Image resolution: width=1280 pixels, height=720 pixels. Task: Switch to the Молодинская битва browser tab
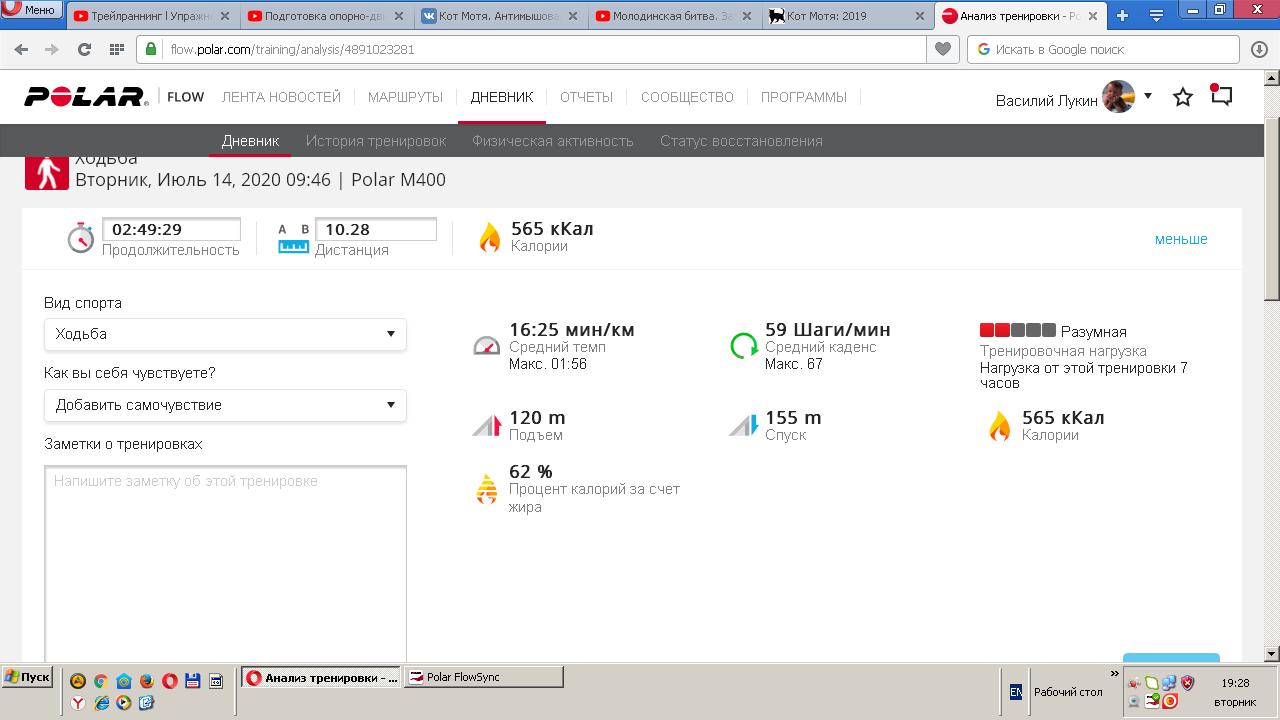click(672, 16)
